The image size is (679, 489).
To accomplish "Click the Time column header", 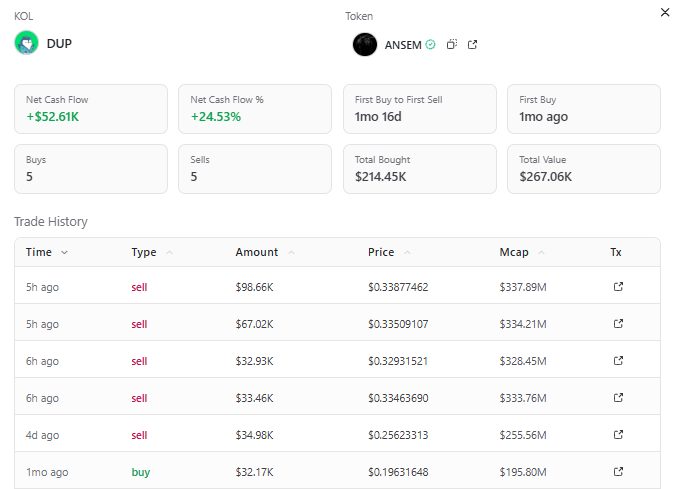I will [39, 252].
